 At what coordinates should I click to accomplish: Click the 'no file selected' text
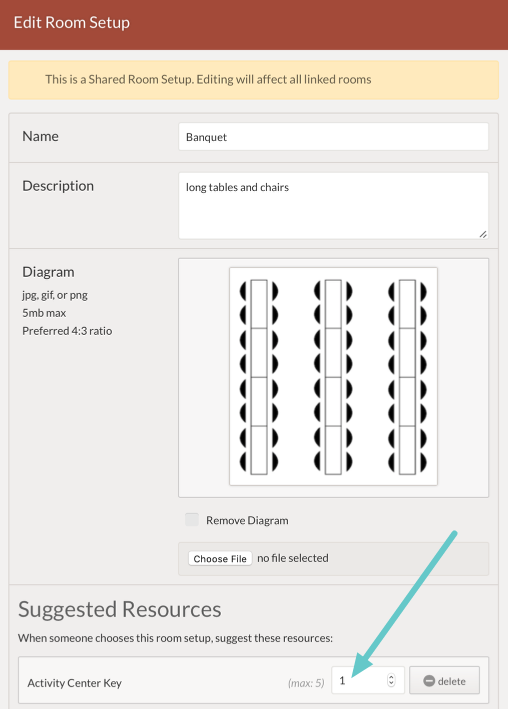[293, 558]
